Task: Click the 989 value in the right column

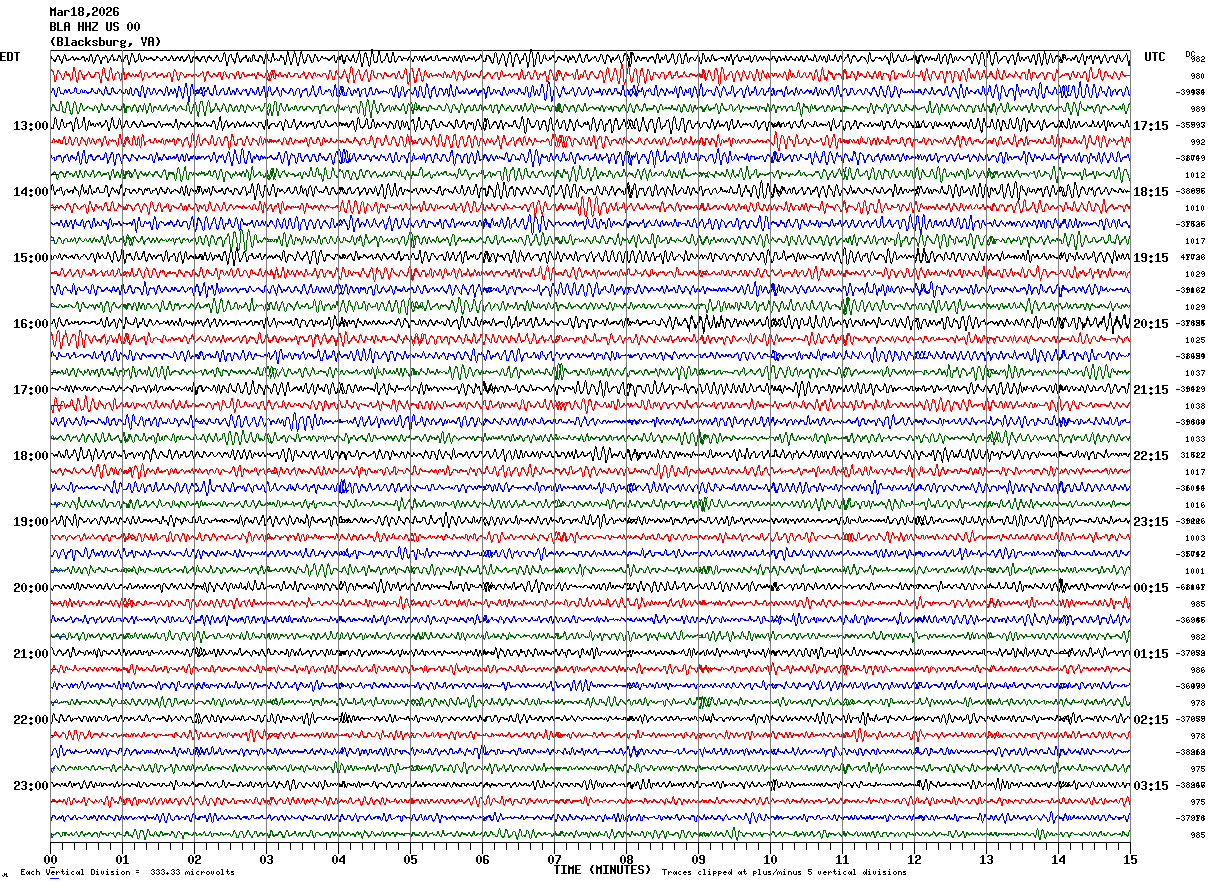Action: pos(1197,109)
